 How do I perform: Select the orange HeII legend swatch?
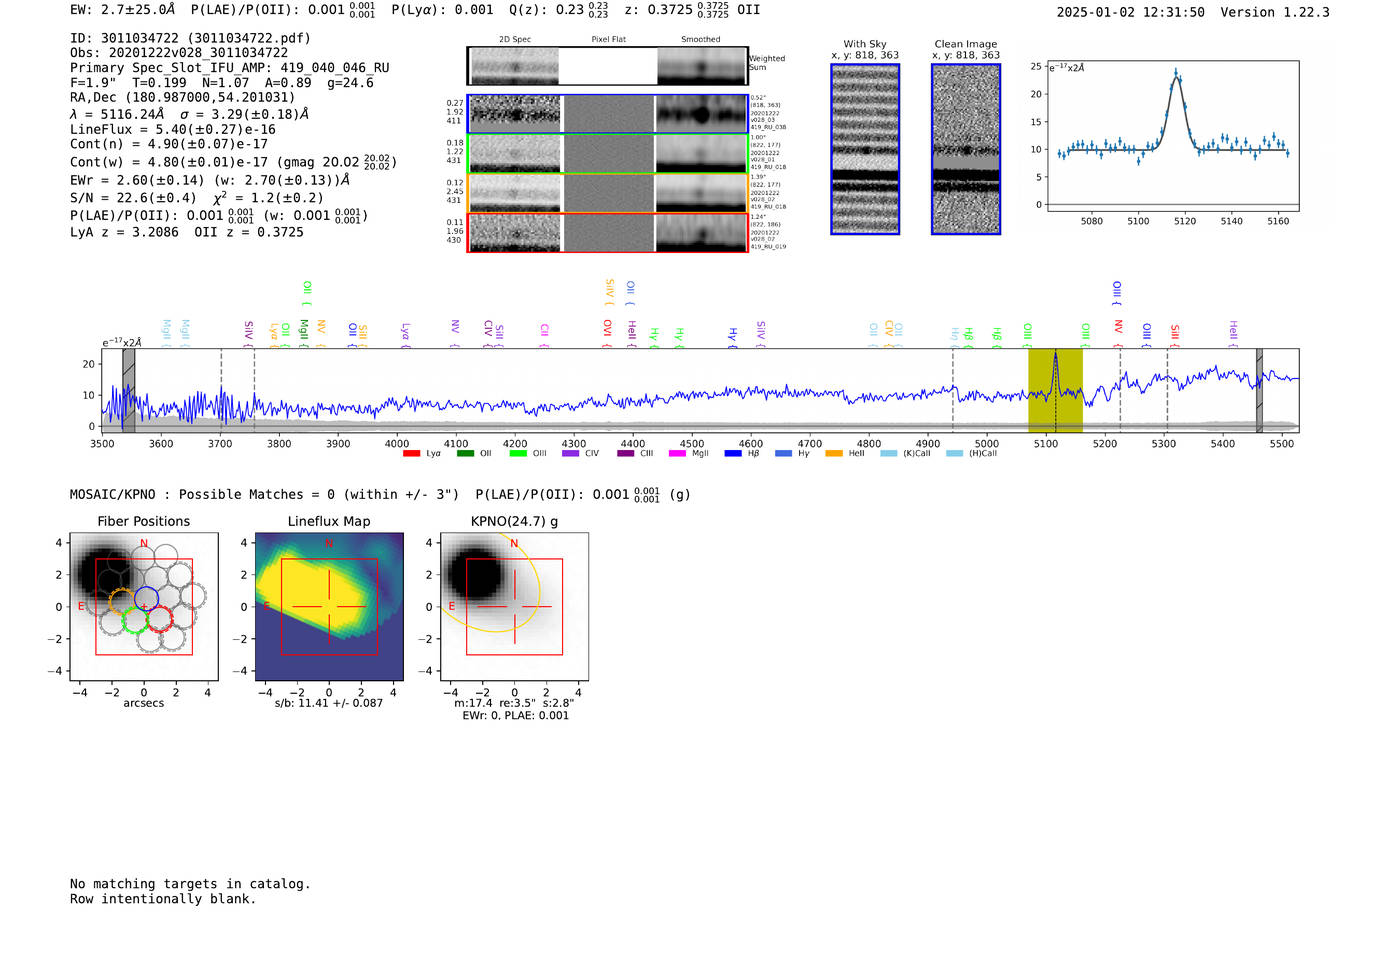(834, 454)
